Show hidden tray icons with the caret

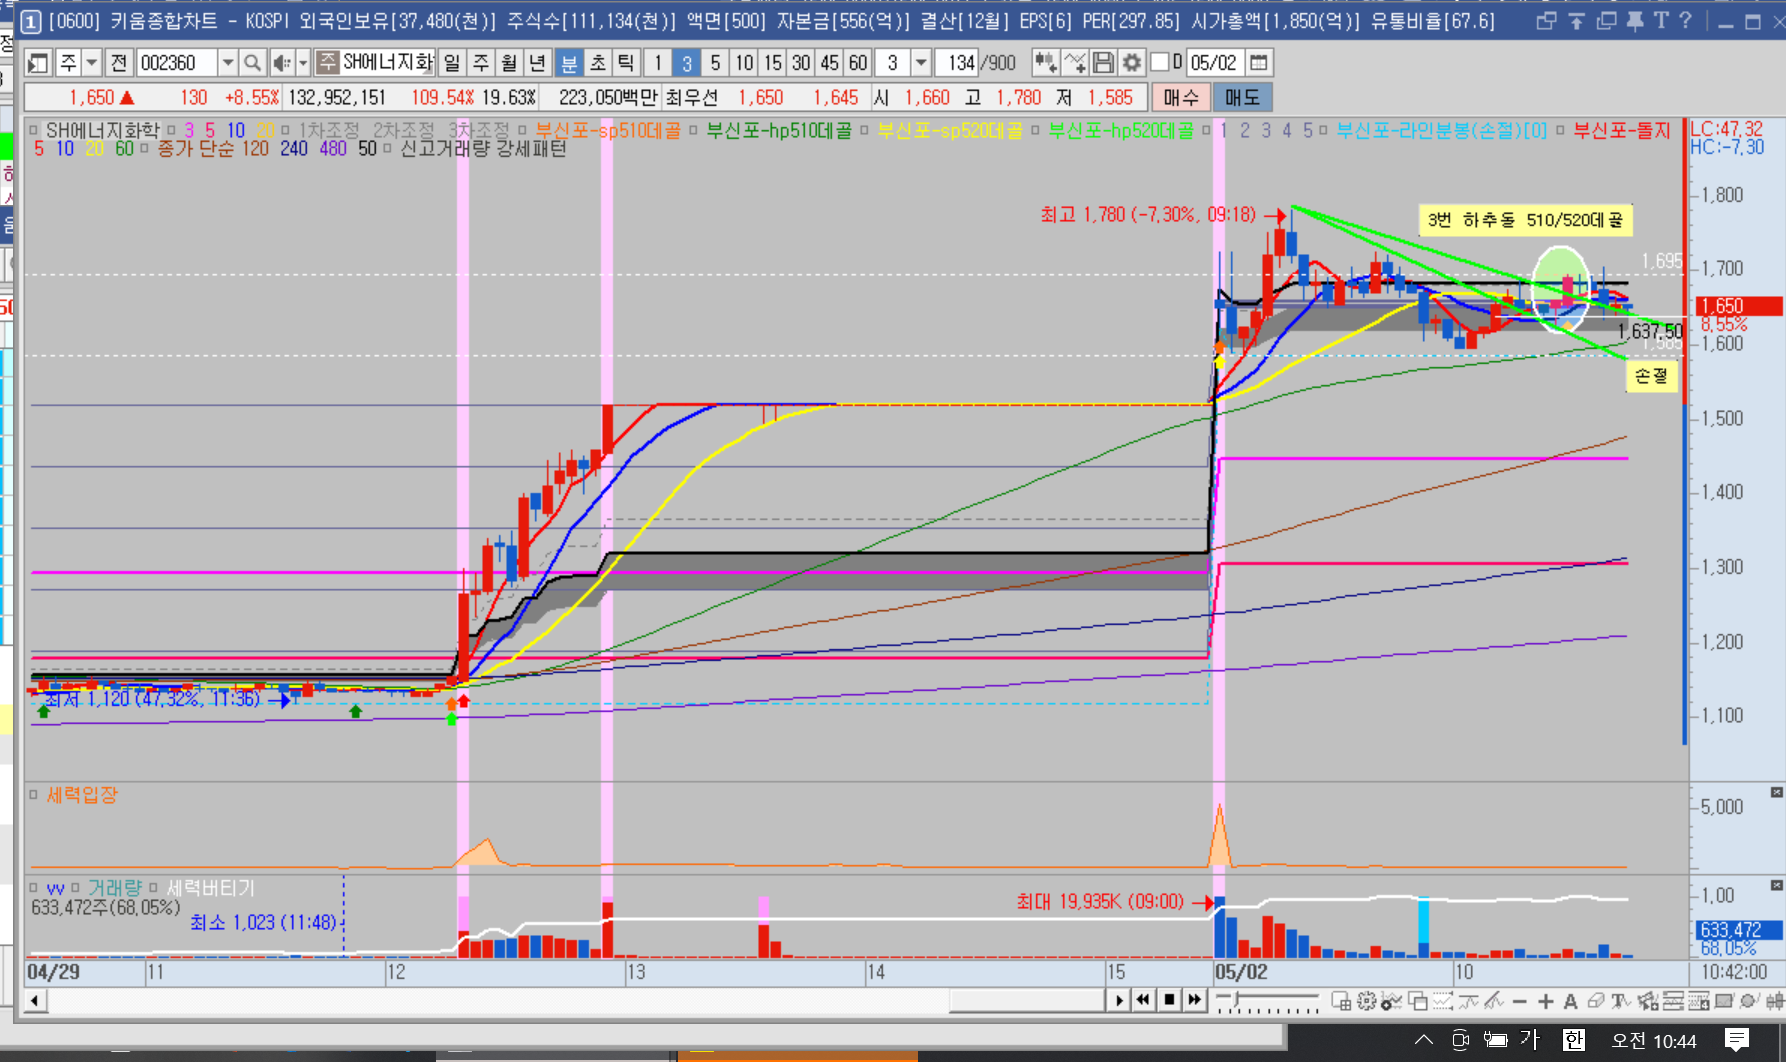1424,1040
